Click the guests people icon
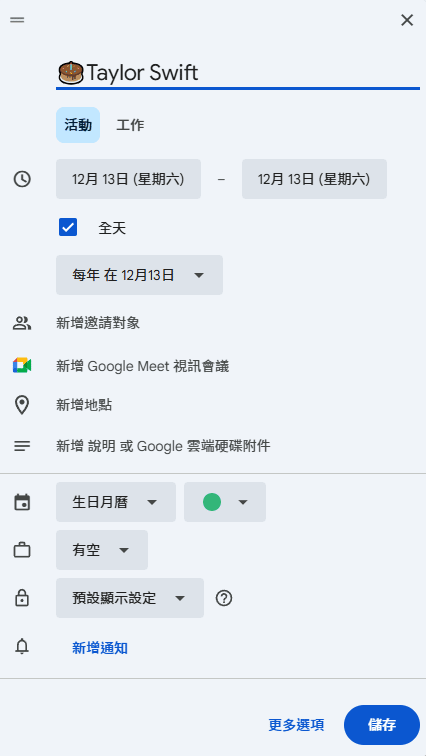426x756 pixels. point(22,323)
